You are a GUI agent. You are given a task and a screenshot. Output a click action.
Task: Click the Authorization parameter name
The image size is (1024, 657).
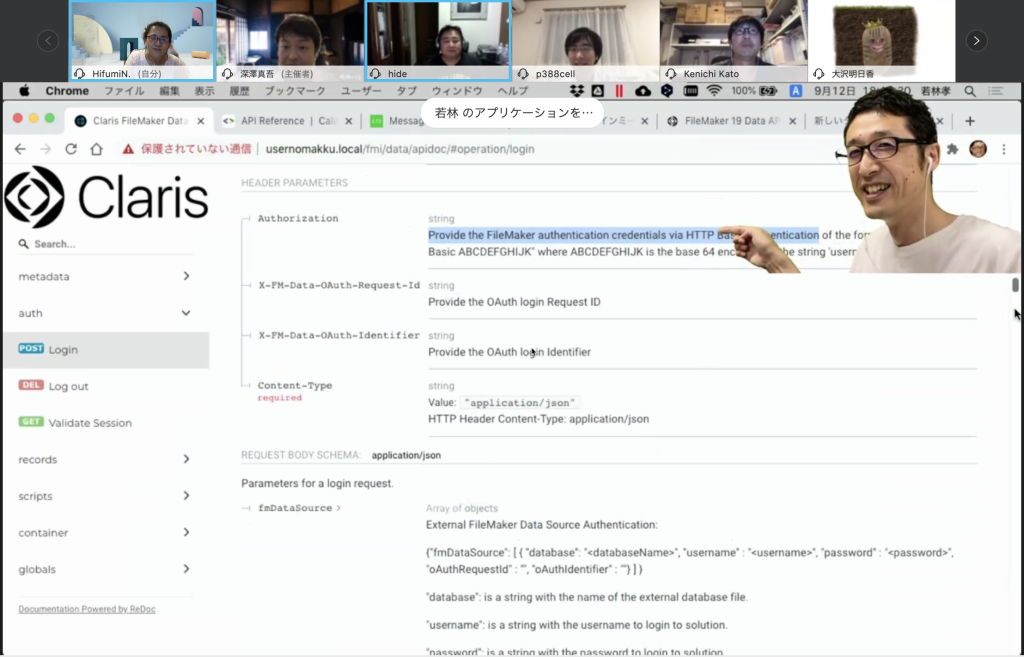pyautogui.click(x=298, y=218)
